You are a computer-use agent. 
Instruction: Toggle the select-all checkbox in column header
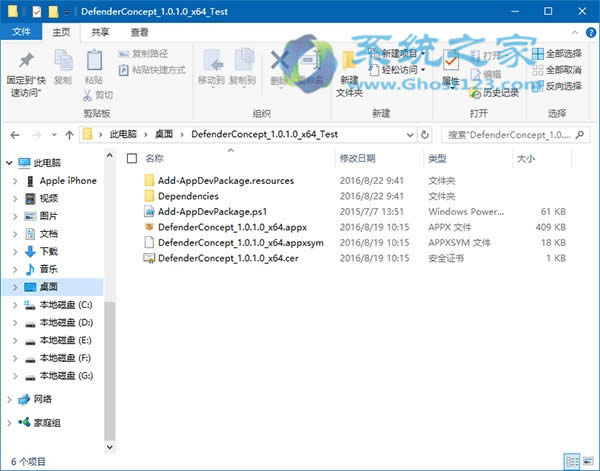pos(132,158)
